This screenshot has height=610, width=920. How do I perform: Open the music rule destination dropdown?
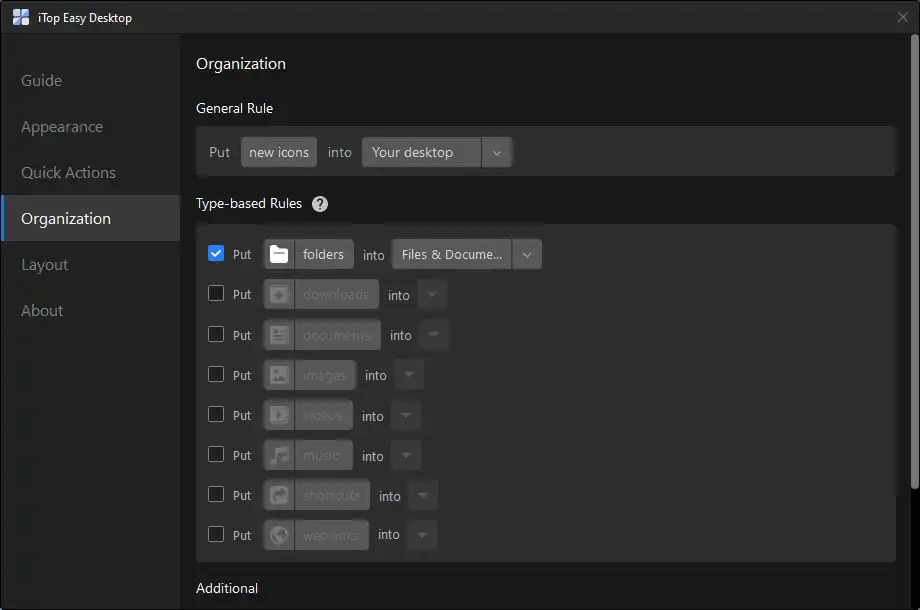tap(405, 455)
